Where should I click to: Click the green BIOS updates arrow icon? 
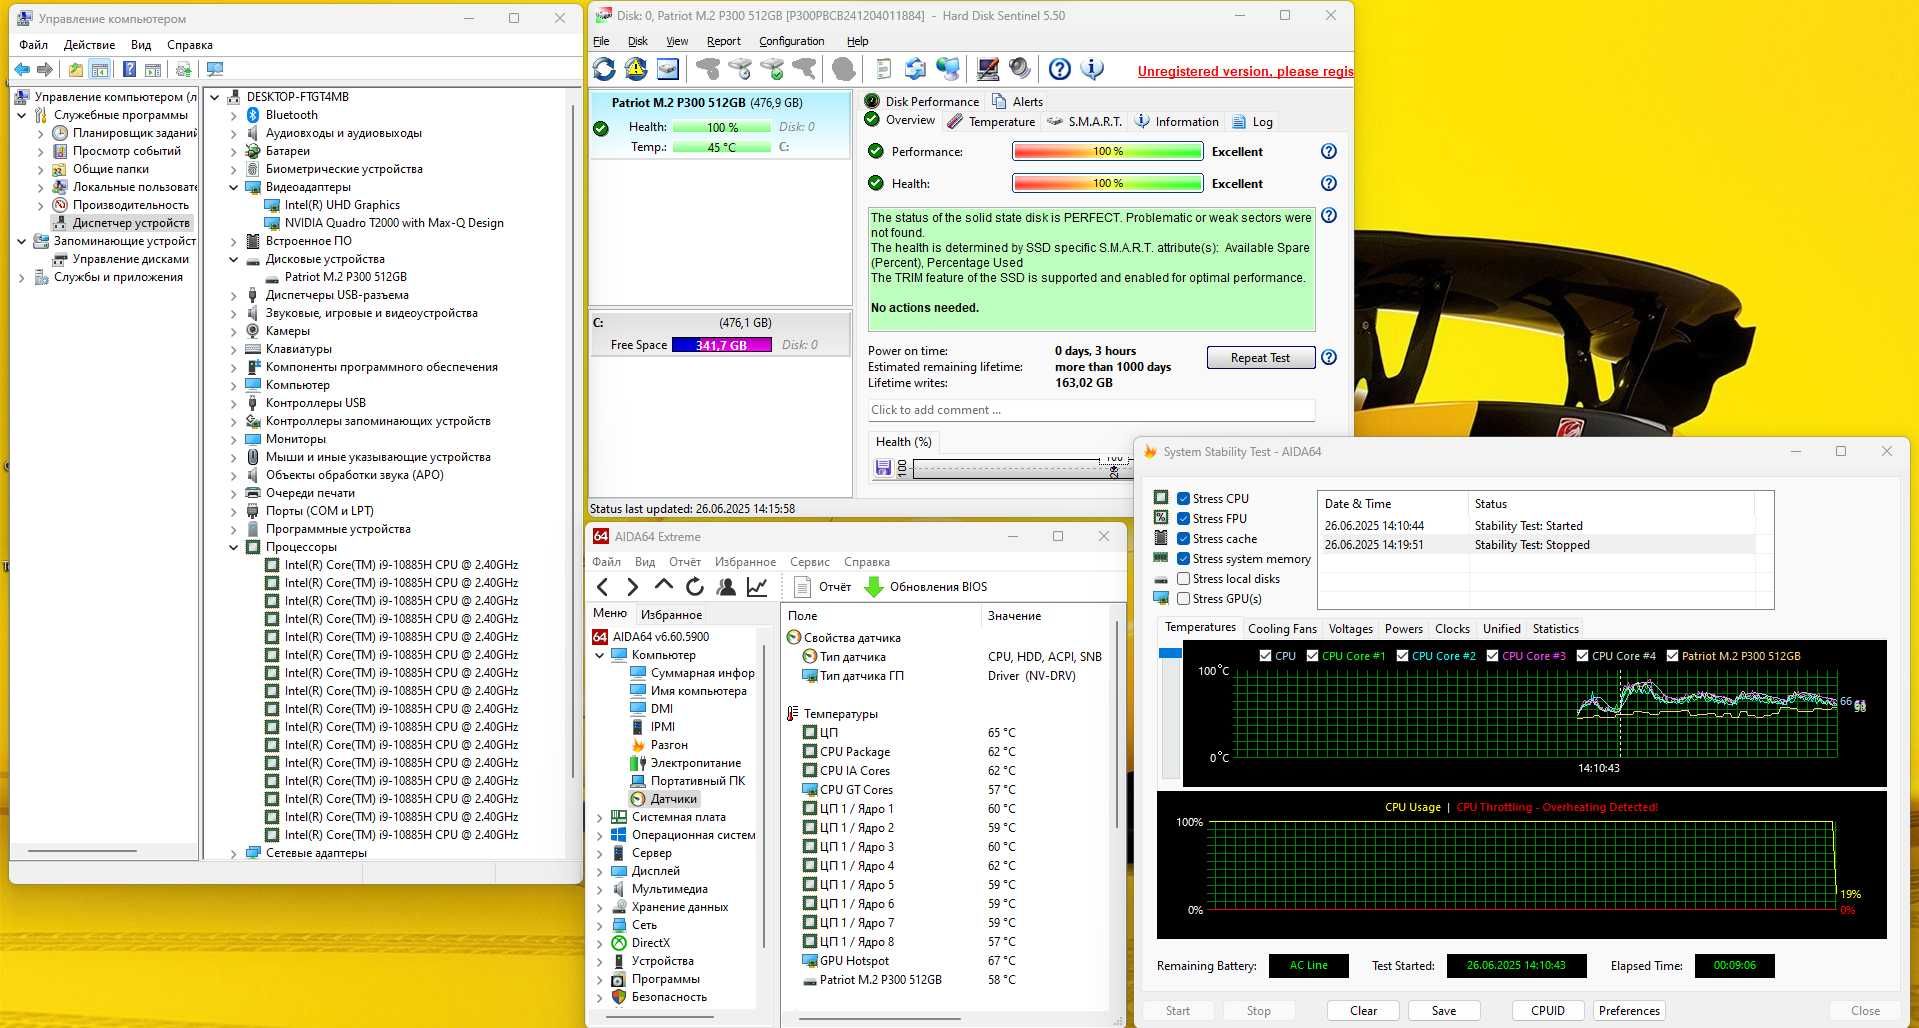click(873, 587)
